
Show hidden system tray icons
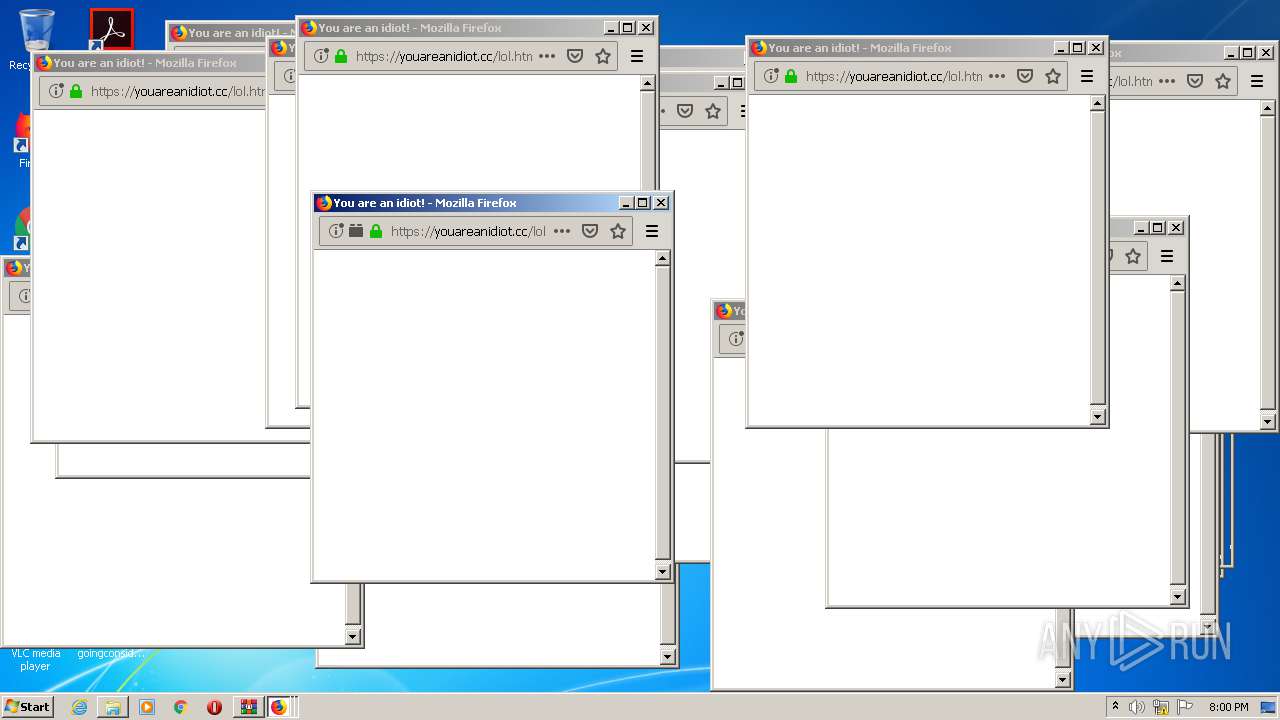point(1116,707)
